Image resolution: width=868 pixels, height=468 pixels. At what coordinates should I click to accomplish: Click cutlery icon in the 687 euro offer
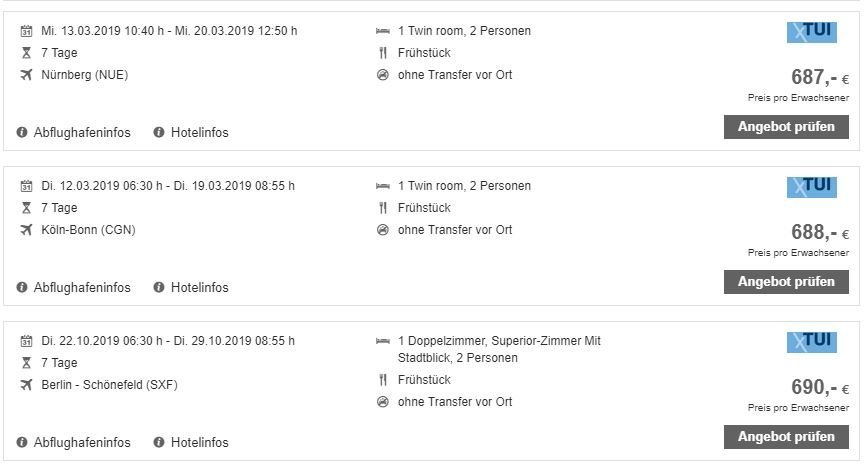(x=383, y=53)
